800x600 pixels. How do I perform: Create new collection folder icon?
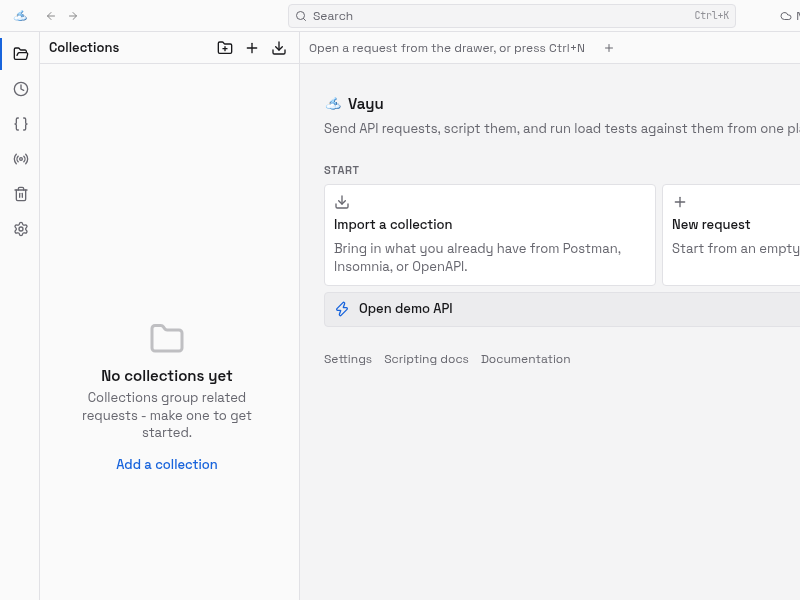pyautogui.click(x=225, y=48)
